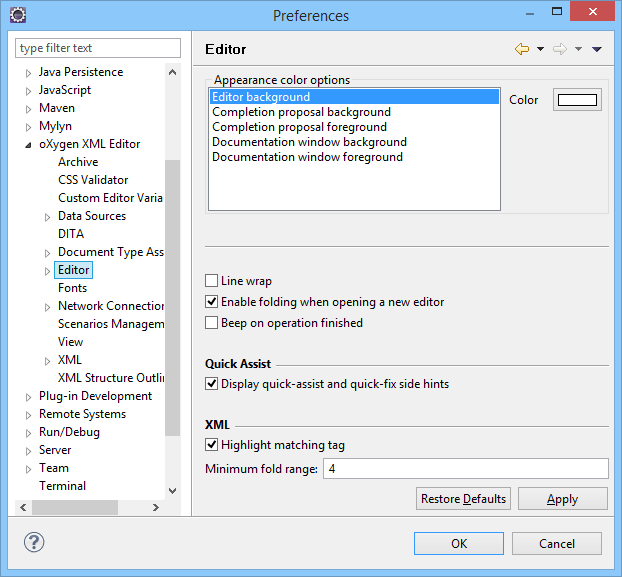The width and height of the screenshot is (622, 577).
Task: Open the editor background color swatch
Action: (577, 100)
